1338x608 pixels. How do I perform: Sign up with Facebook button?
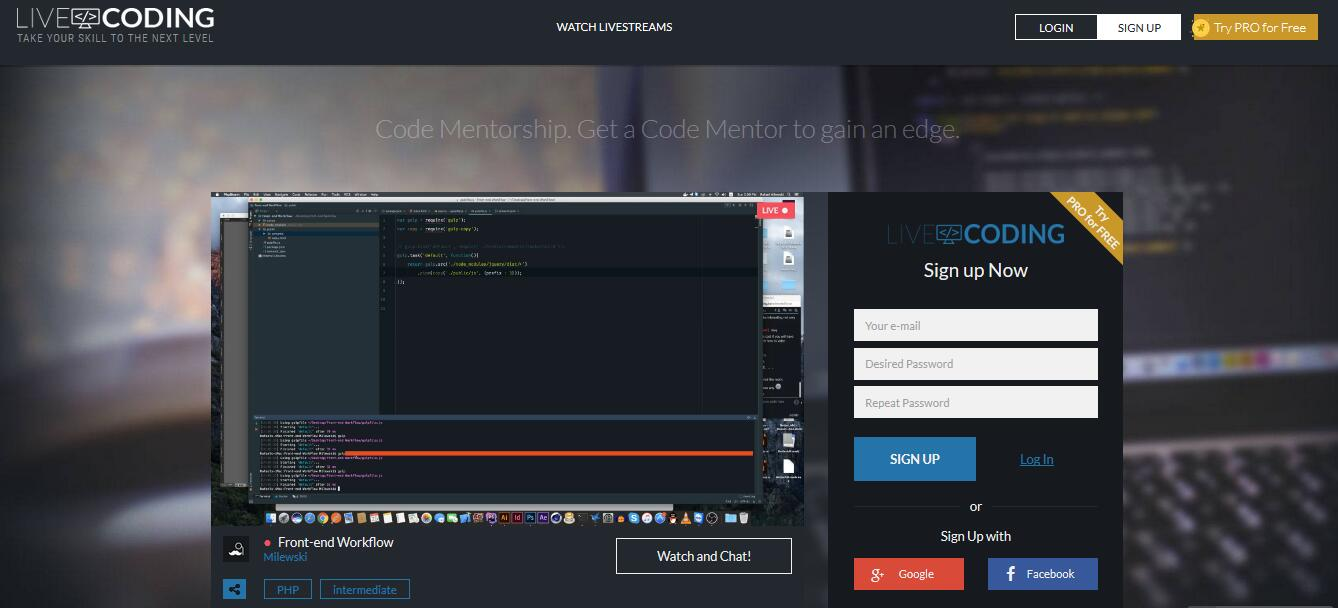pyautogui.click(x=1043, y=574)
